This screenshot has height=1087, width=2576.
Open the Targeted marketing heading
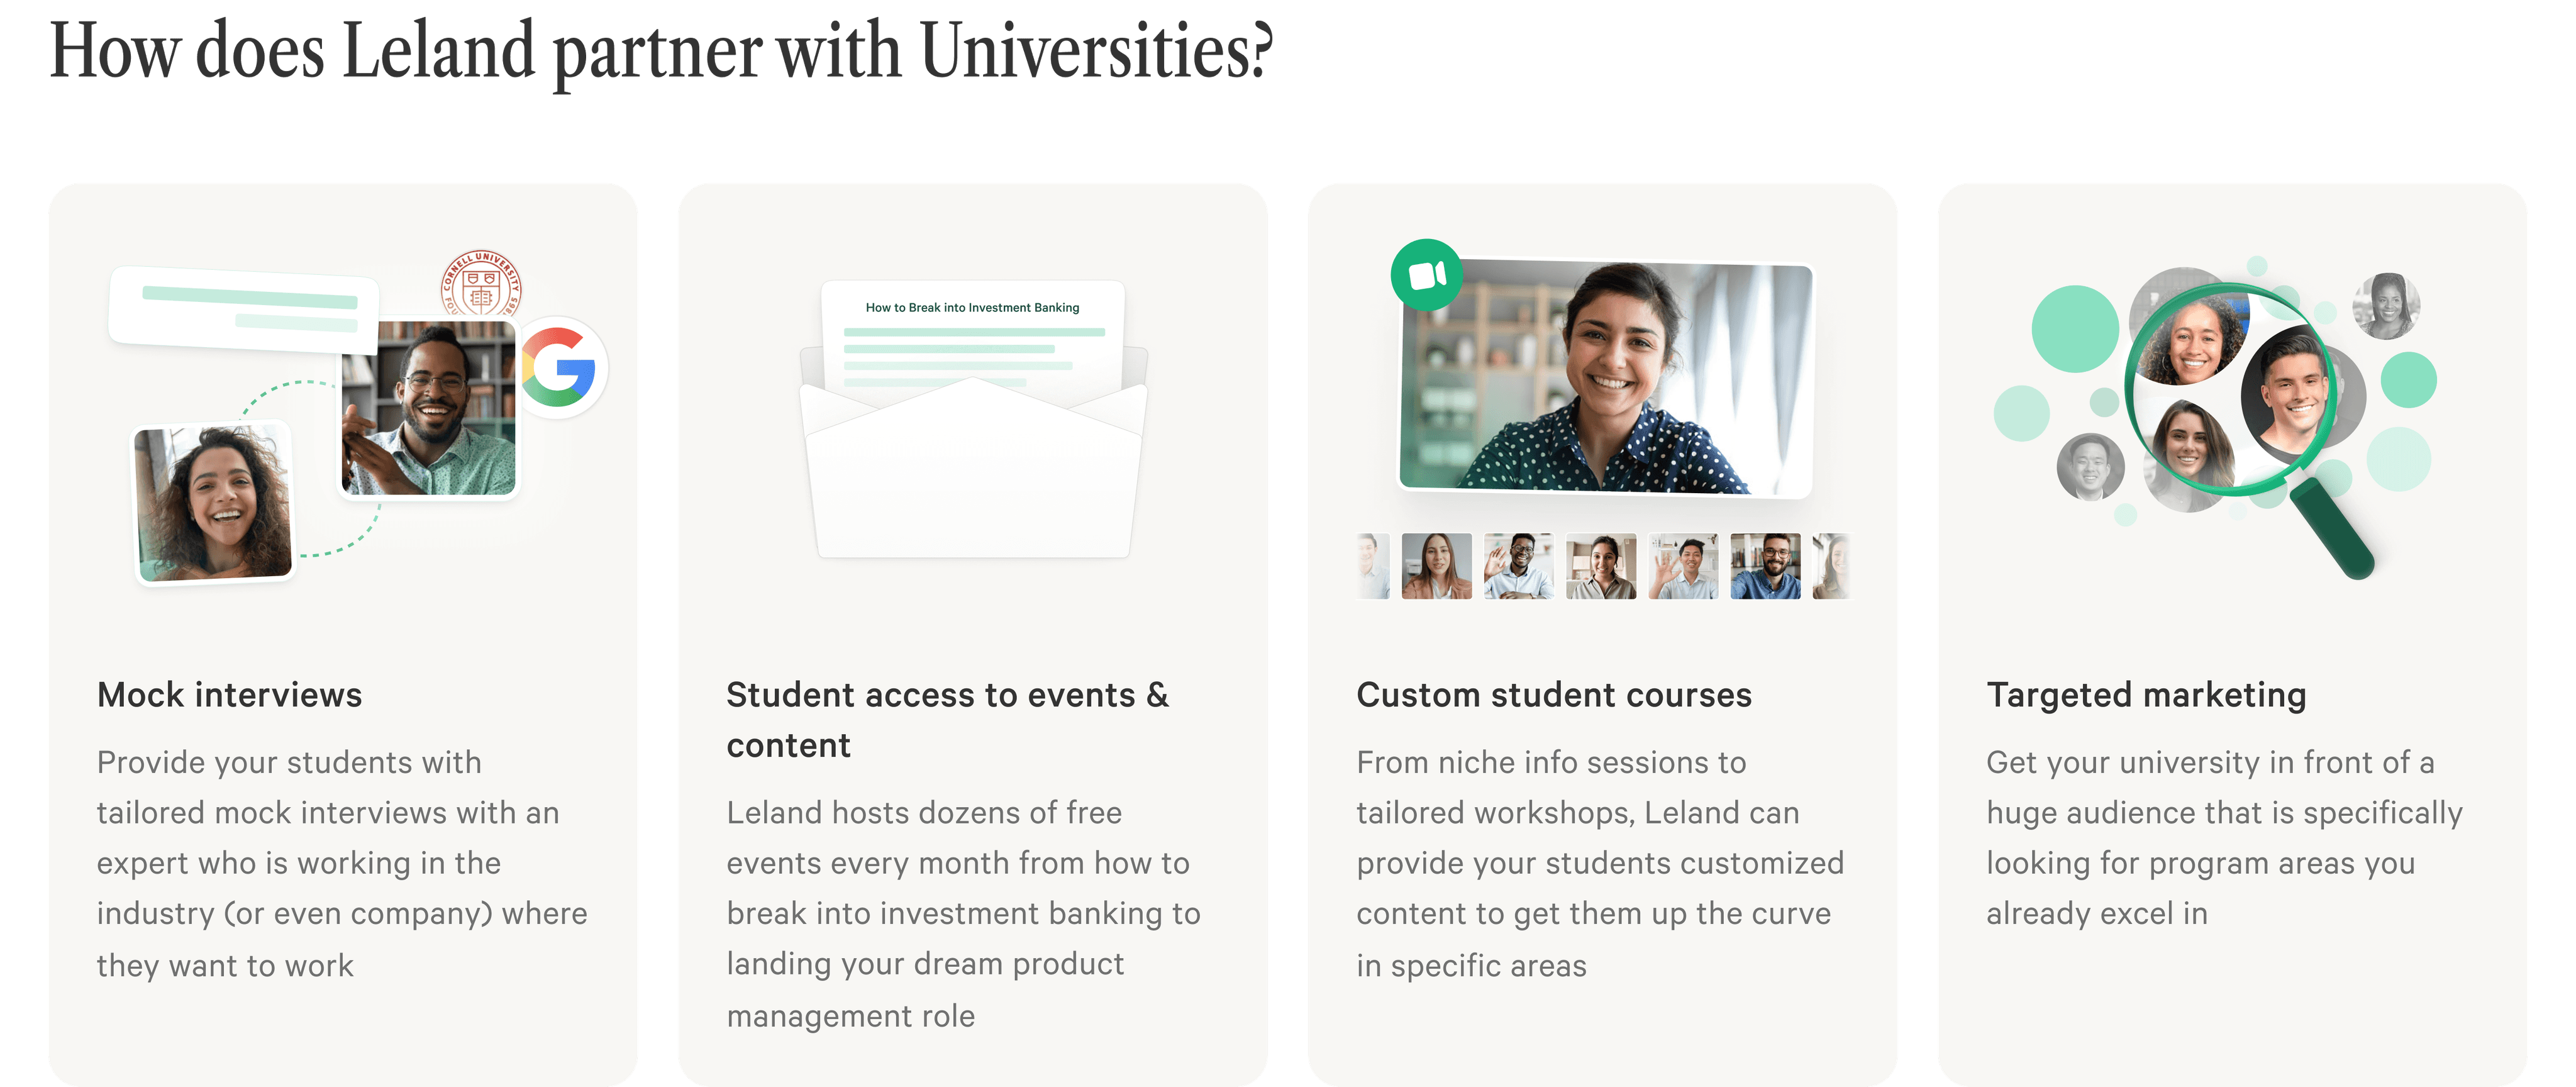point(2146,695)
